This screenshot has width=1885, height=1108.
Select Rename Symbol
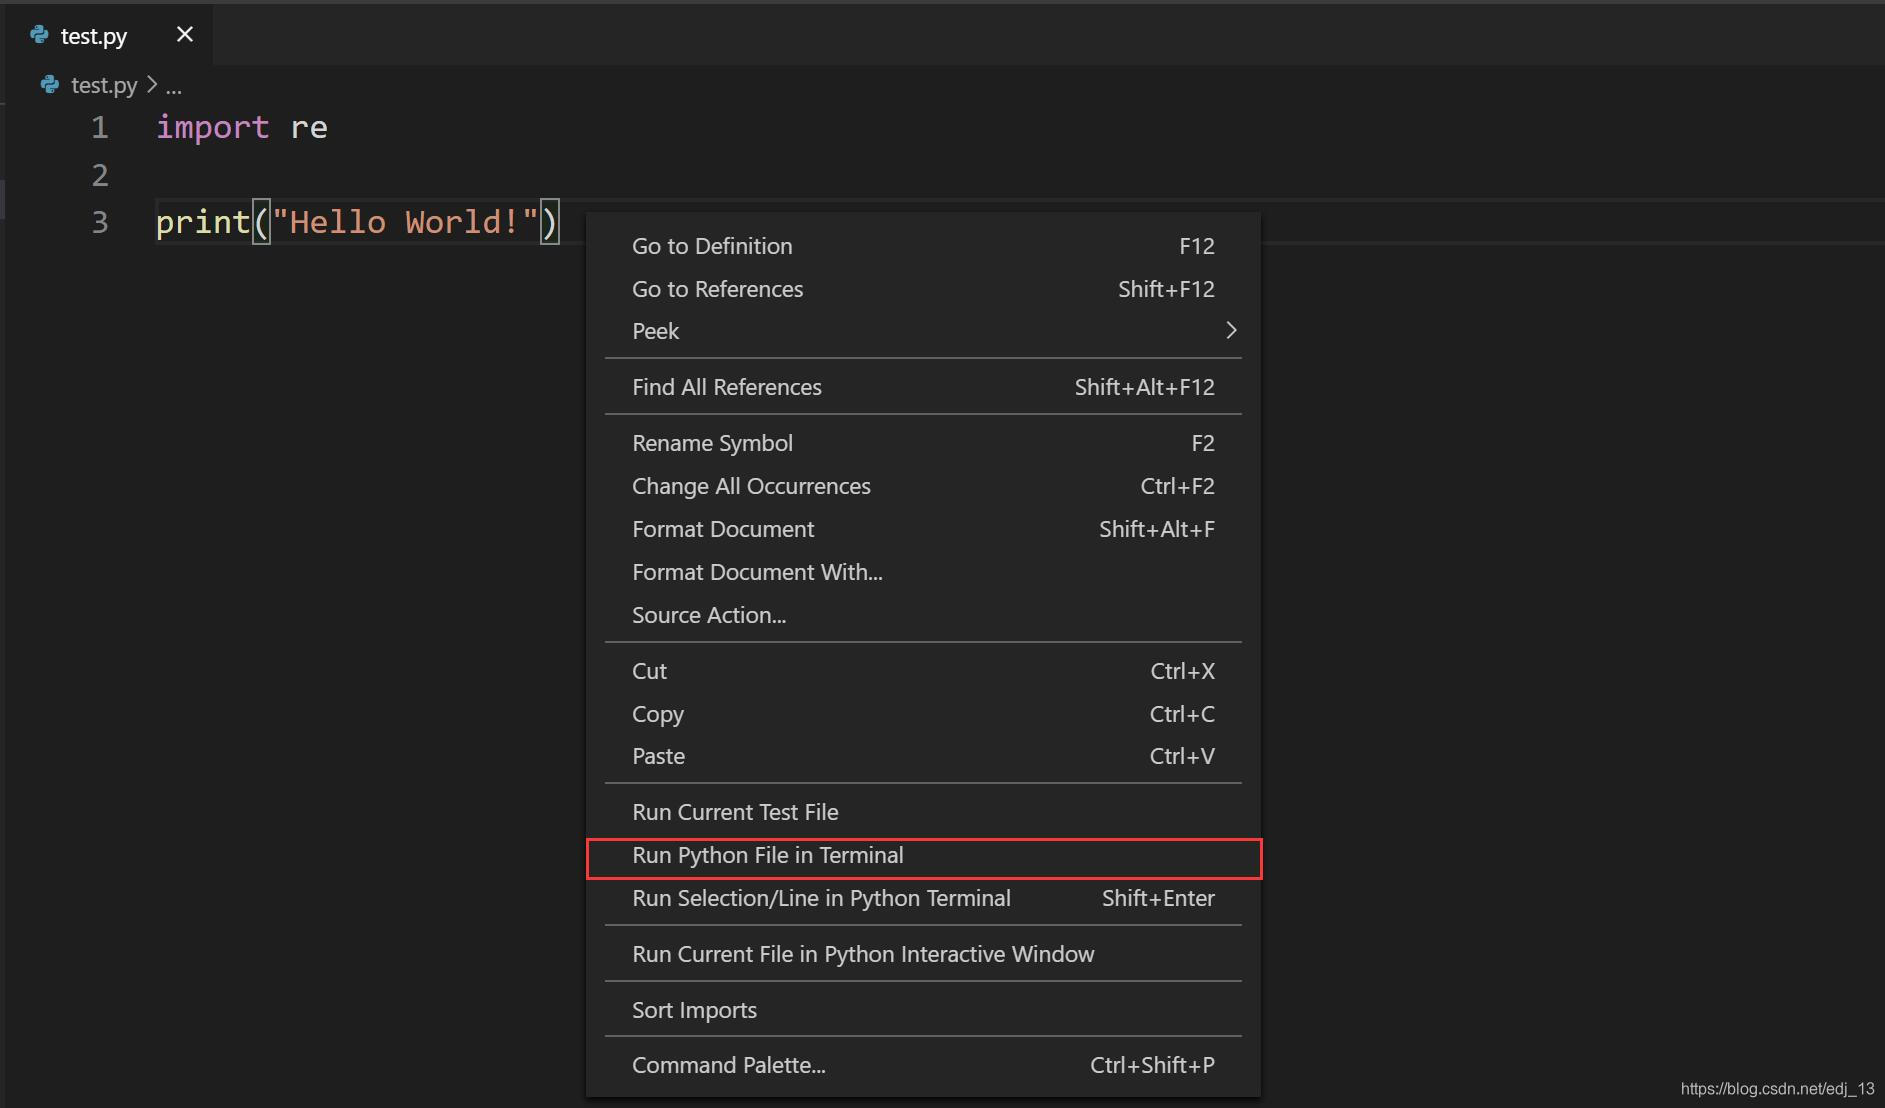pos(712,442)
